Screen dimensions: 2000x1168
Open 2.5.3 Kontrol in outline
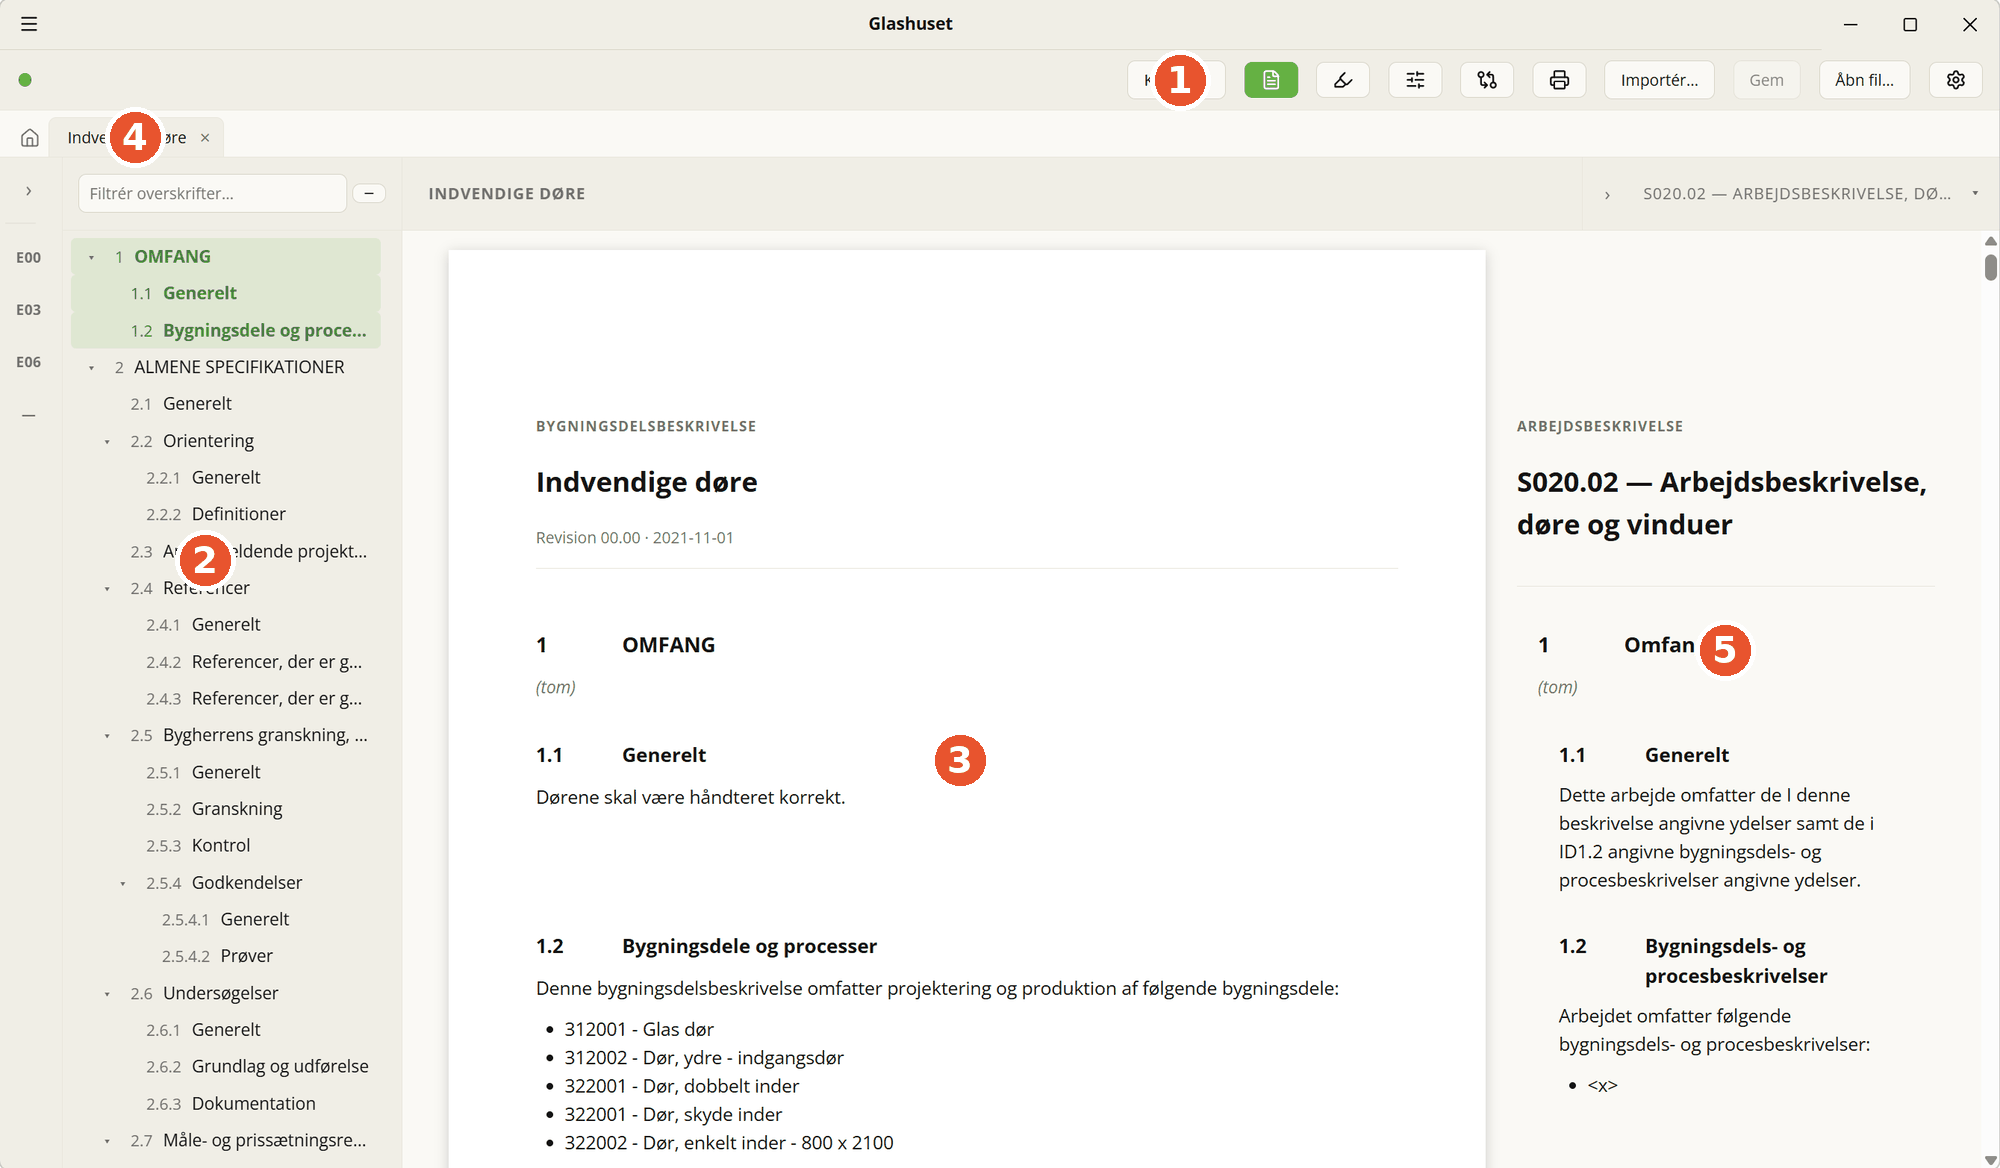pos(225,845)
